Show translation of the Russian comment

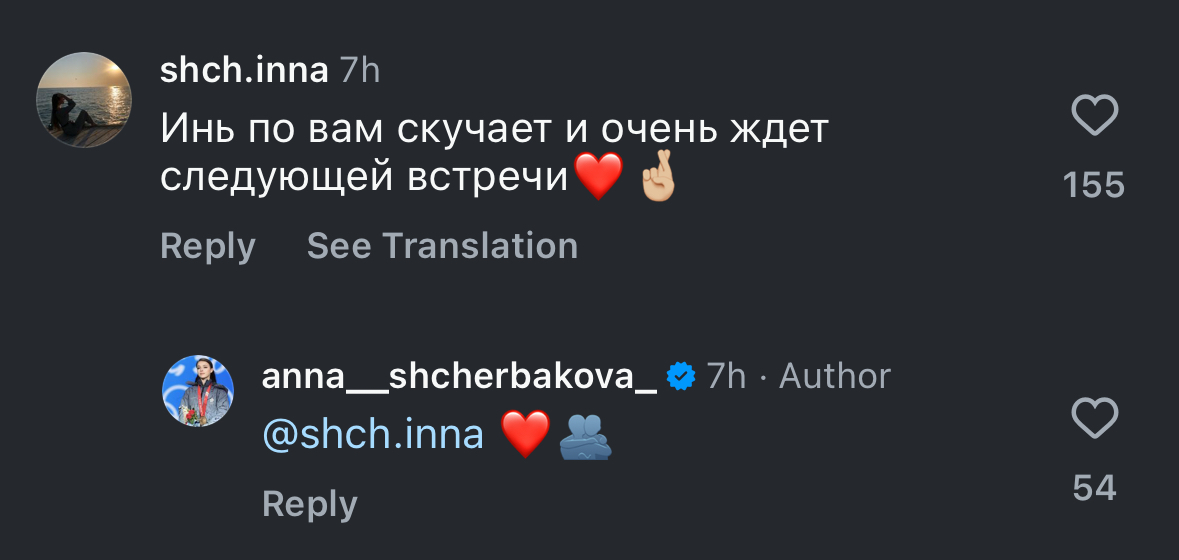442,246
